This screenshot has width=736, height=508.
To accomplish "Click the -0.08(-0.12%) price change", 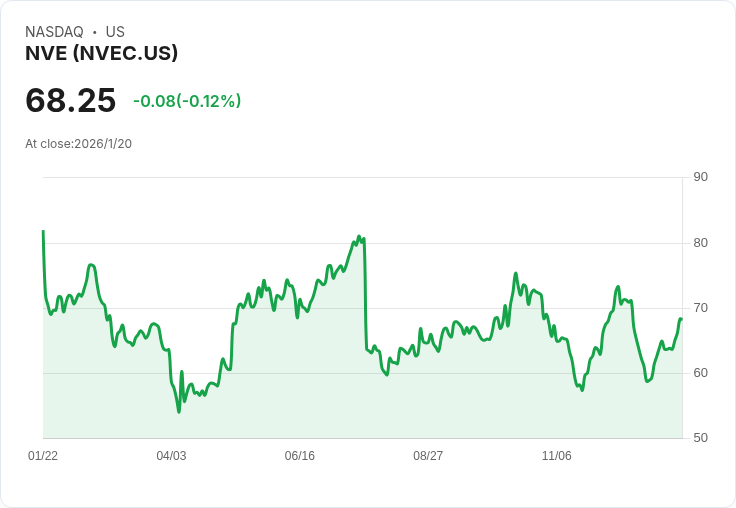I will point(187,101).
